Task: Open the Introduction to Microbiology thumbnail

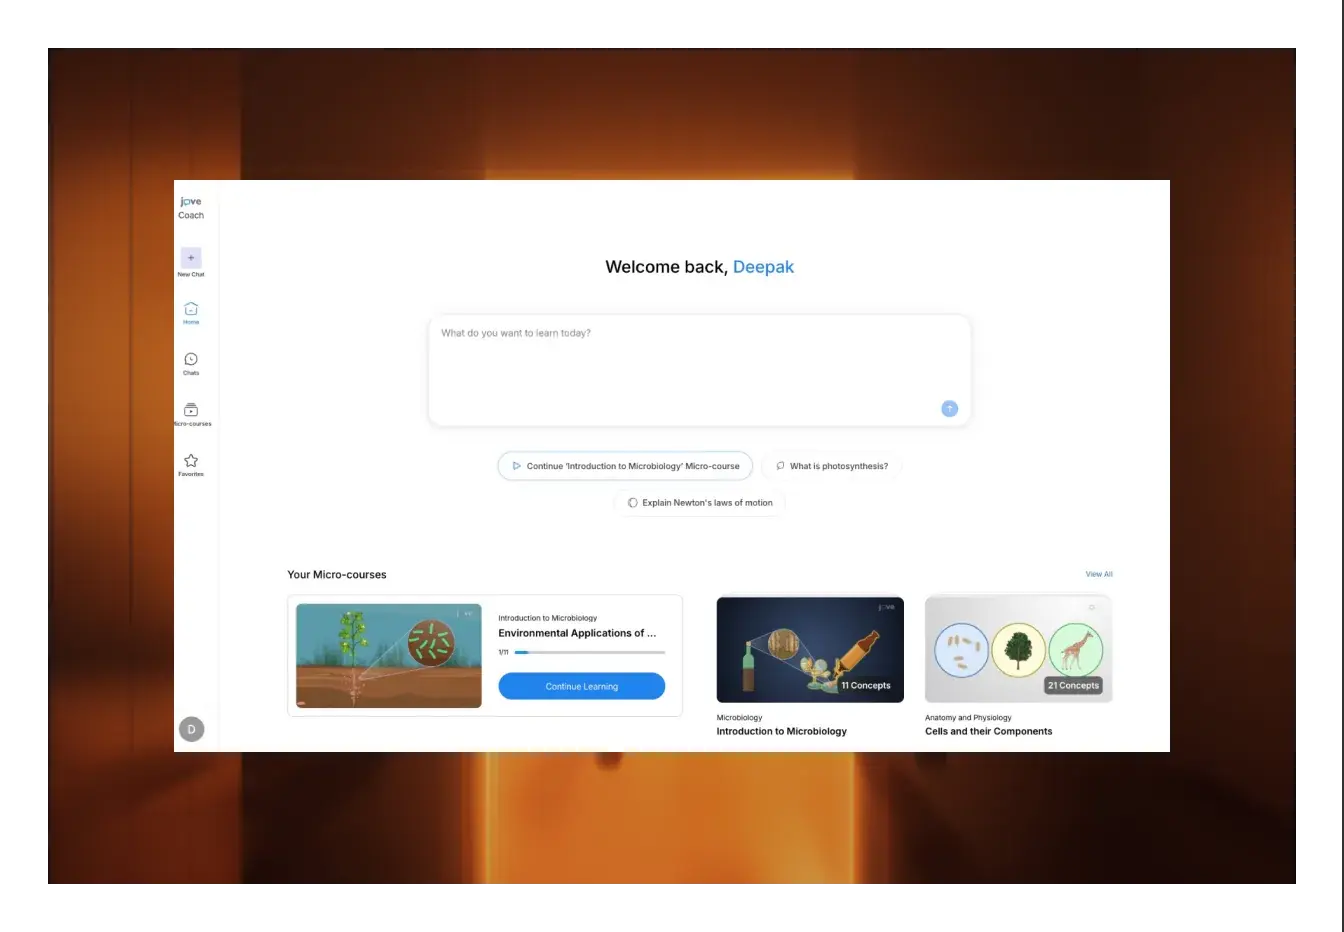Action: (810, 650)
